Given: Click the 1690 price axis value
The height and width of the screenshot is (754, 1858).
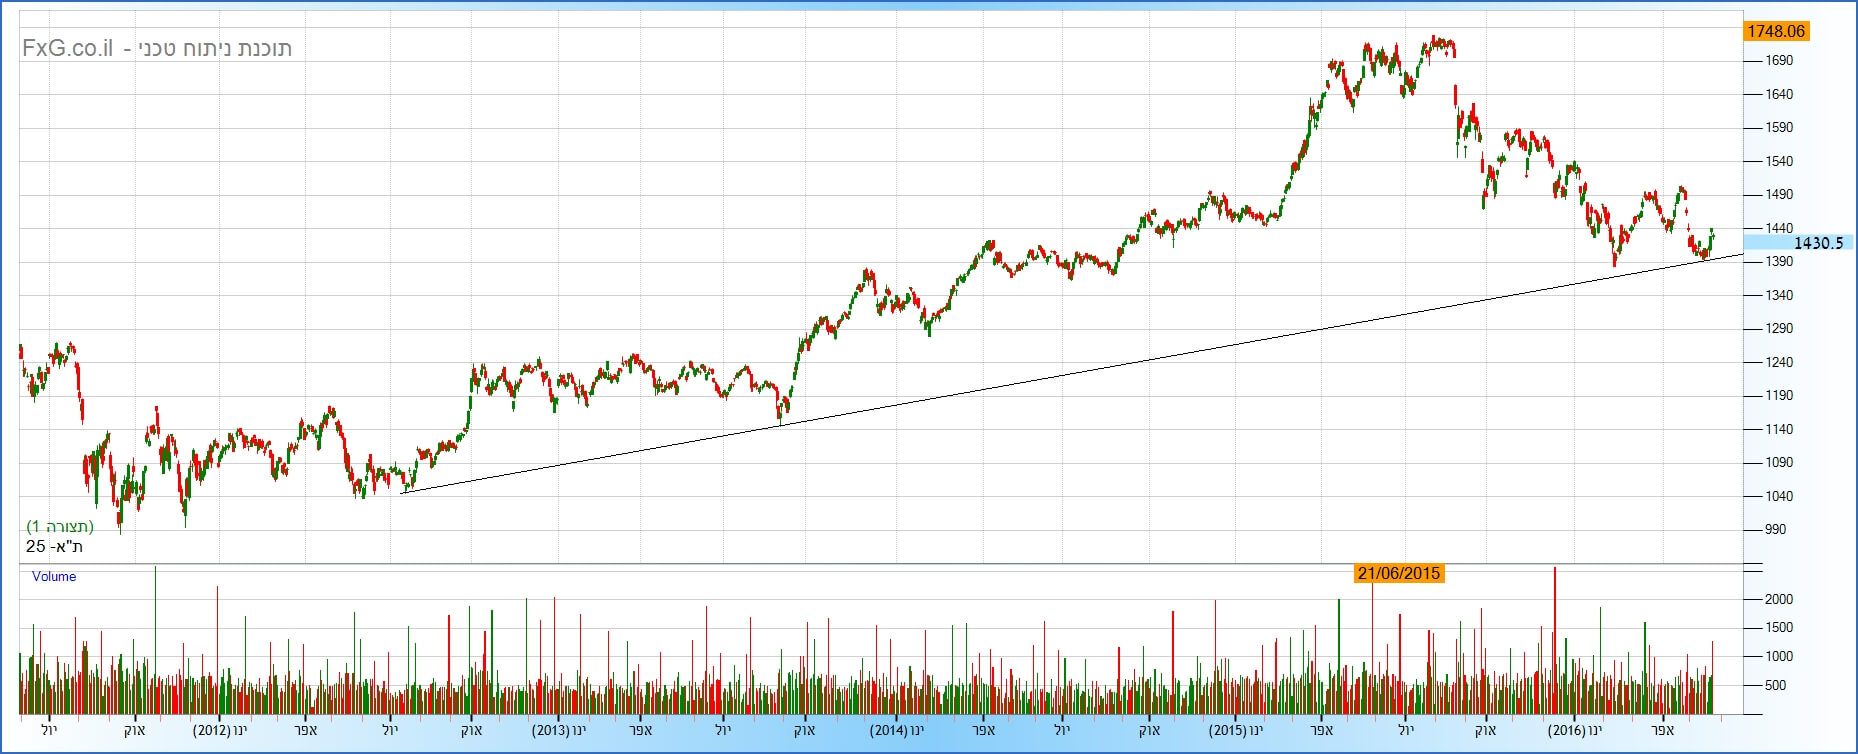Looking at the screenshot, I should (1779, 61).
